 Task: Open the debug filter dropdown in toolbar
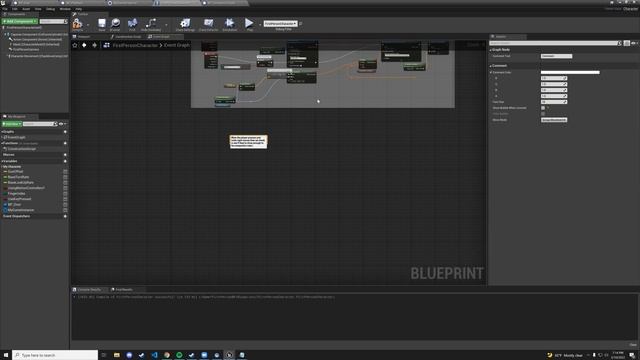point(280,24)
